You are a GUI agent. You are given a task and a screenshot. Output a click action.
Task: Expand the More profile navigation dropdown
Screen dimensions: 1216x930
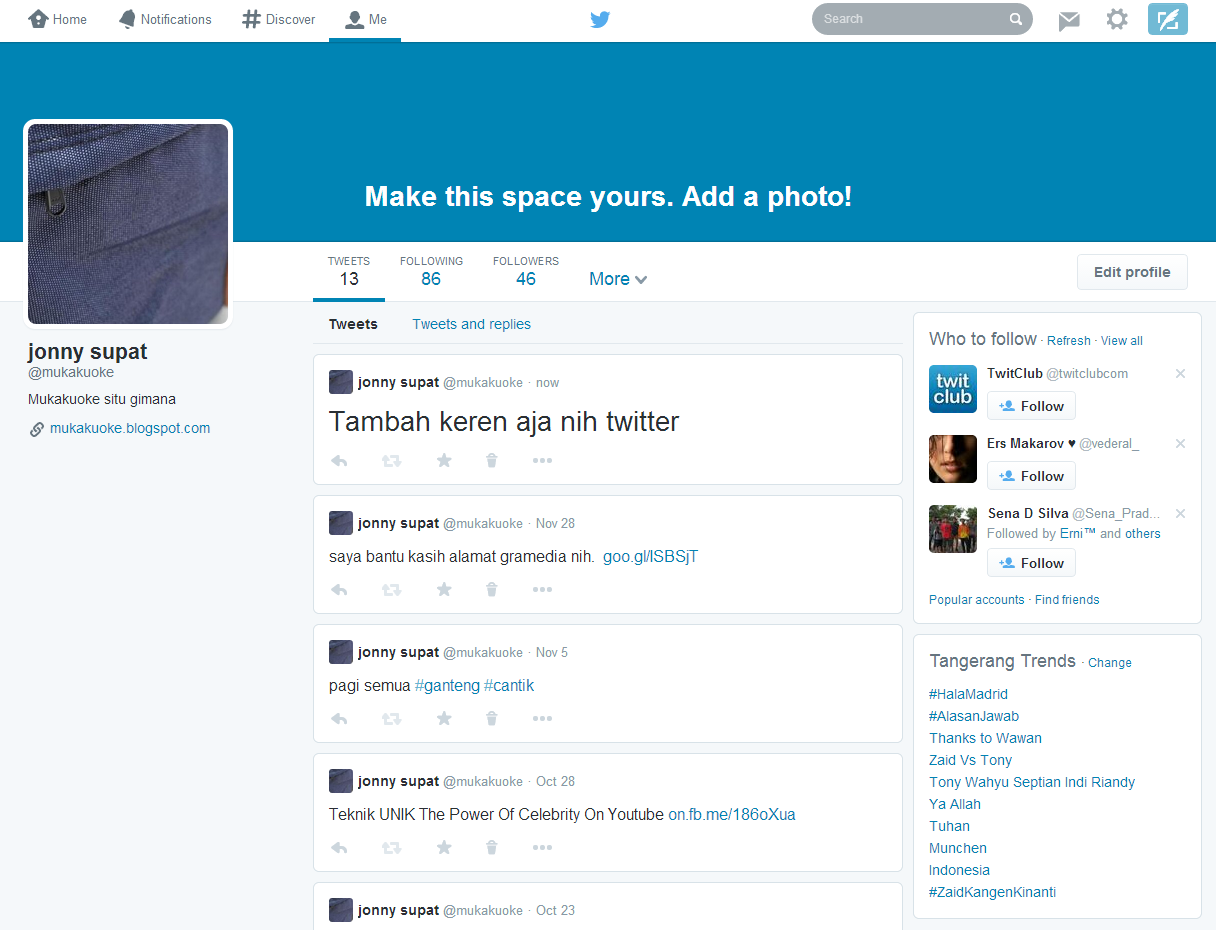pos(617,279)
